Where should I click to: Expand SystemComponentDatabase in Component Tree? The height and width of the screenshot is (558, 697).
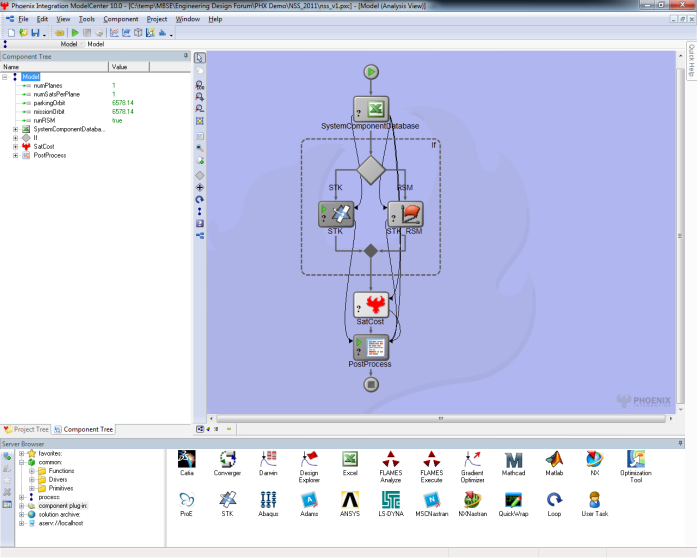16,129
